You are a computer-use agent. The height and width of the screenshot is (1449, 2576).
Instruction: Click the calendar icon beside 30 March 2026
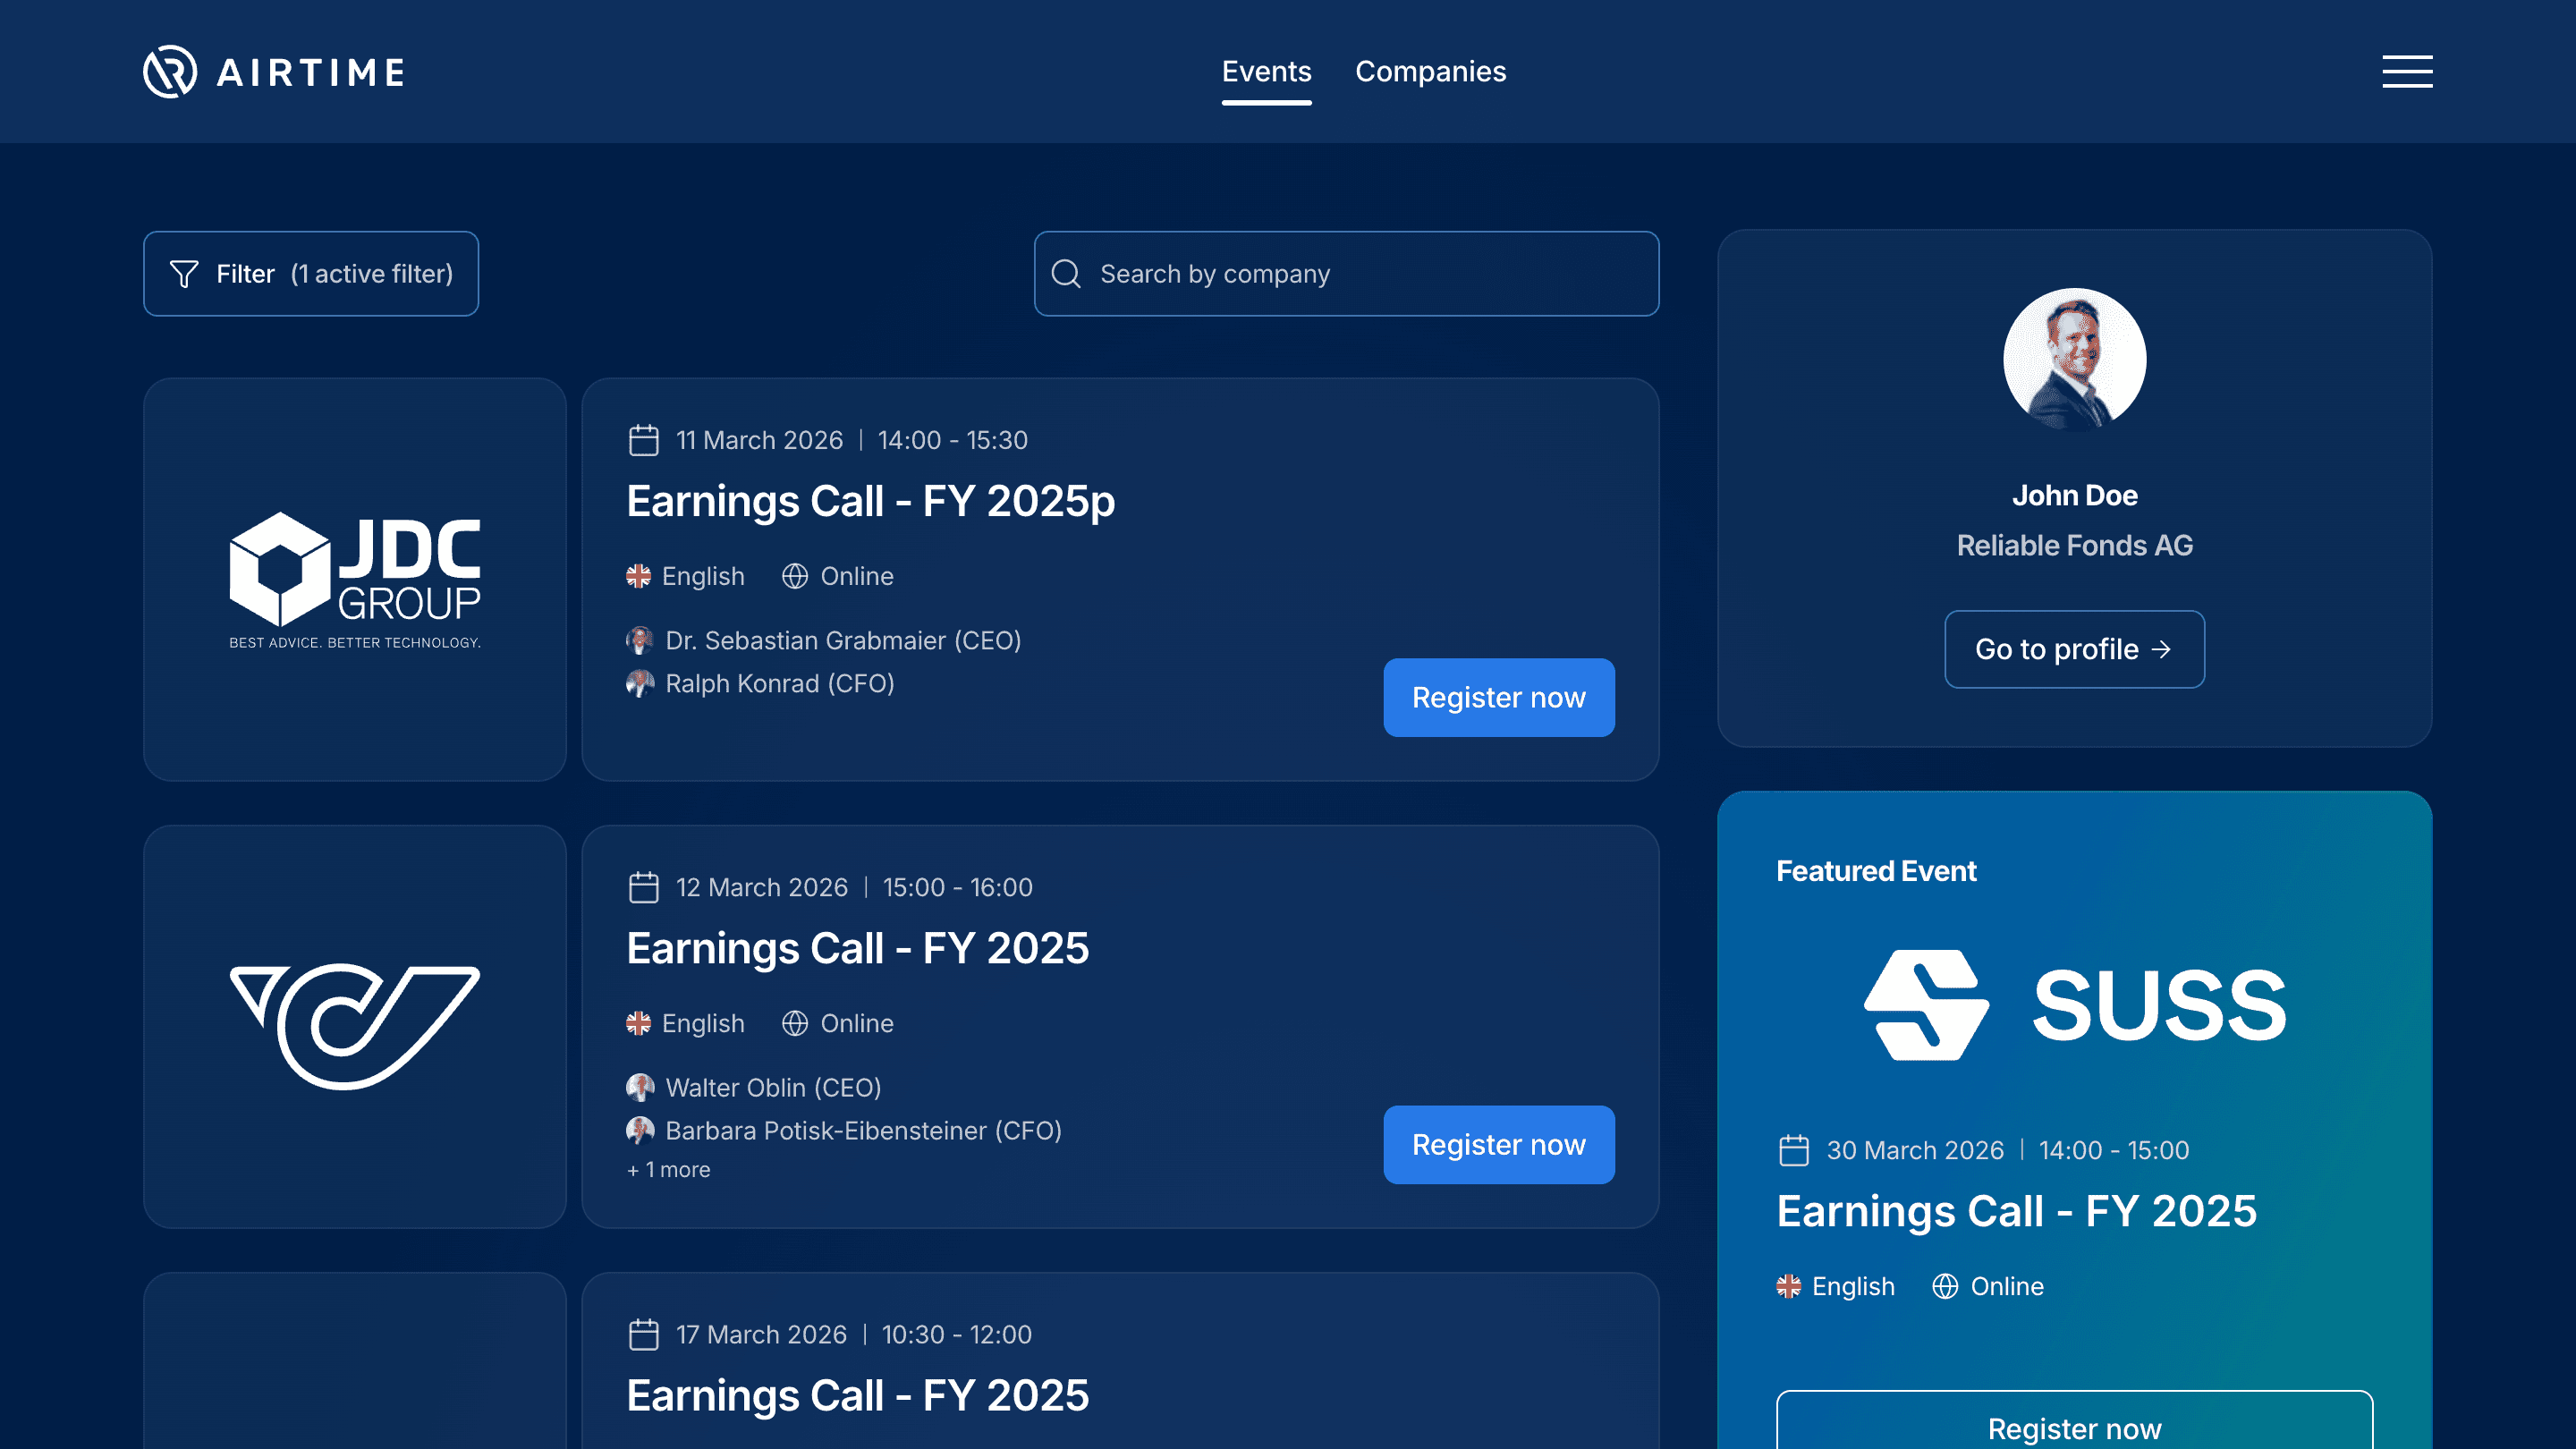point(1796,1150)
